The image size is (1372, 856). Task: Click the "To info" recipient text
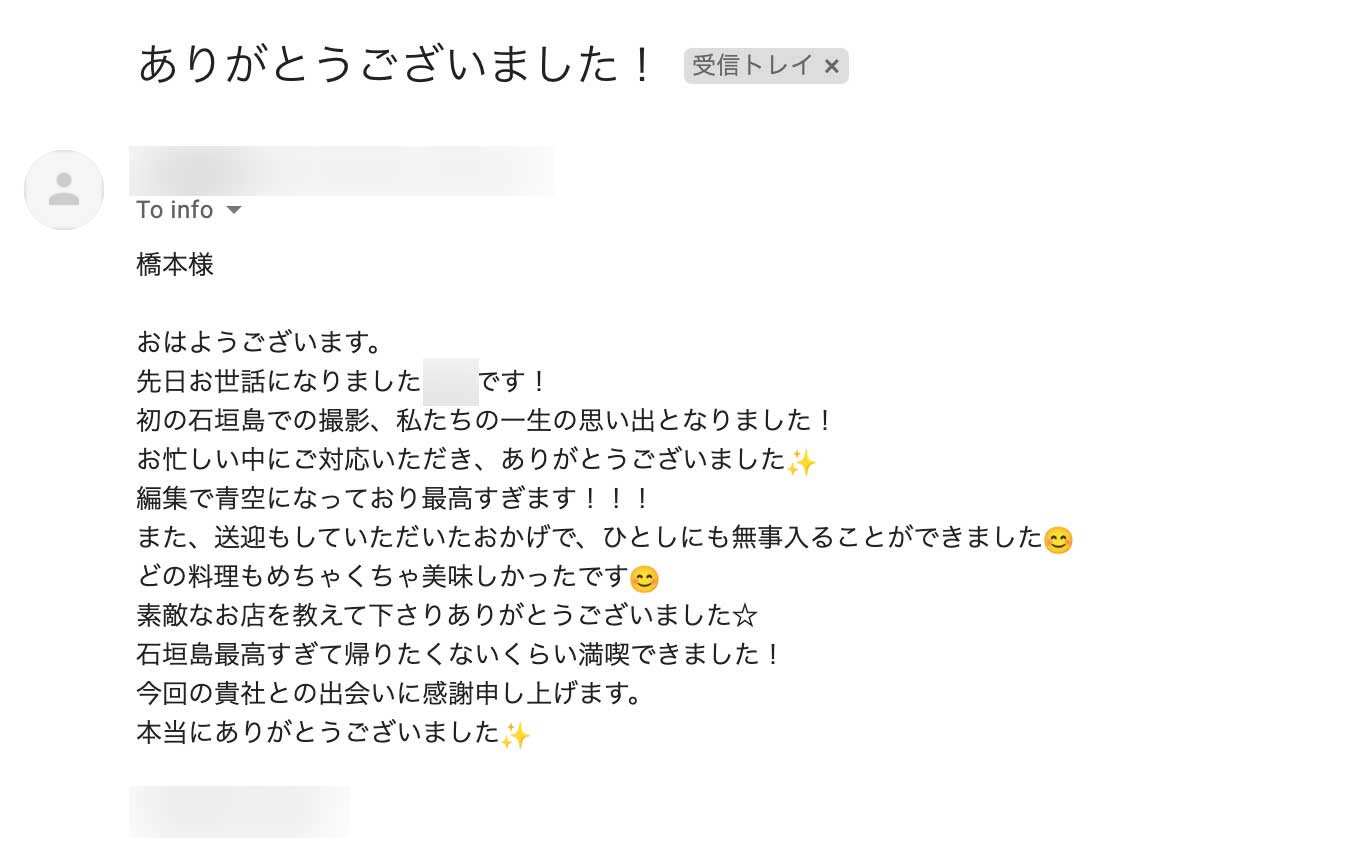174,210
